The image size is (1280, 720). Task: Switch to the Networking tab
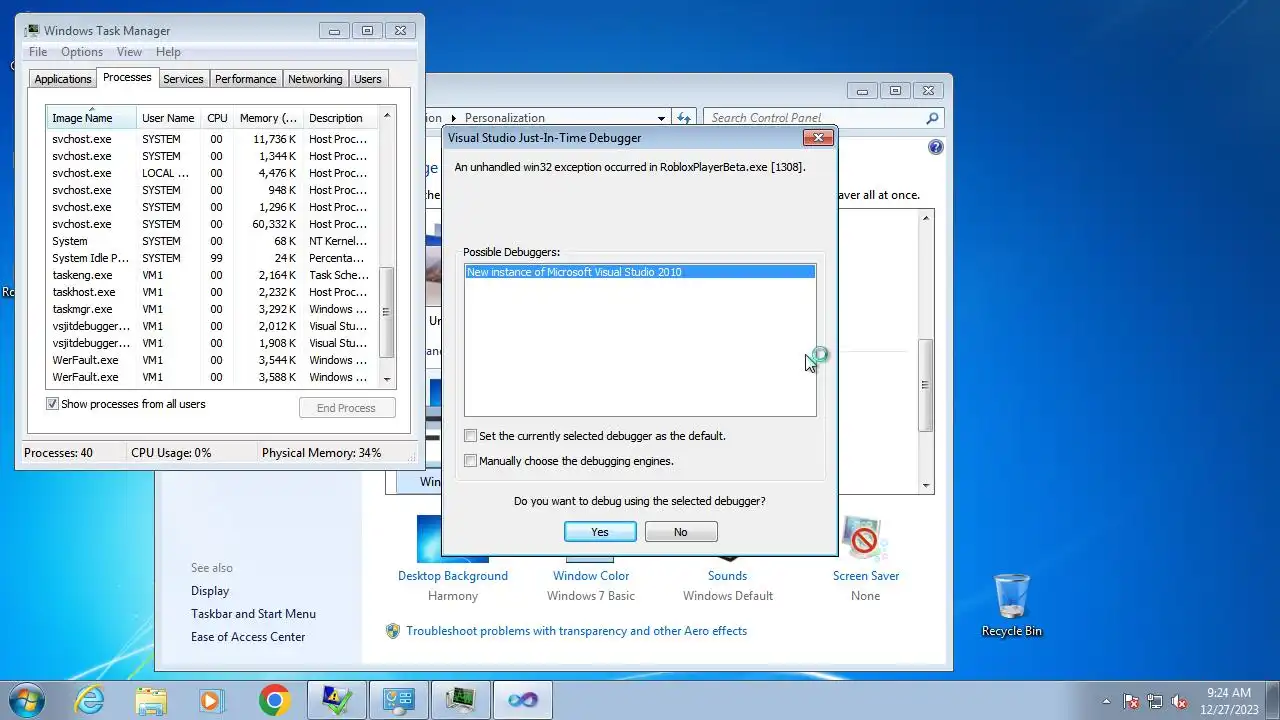pyautogui.click(x=315, y=79)
